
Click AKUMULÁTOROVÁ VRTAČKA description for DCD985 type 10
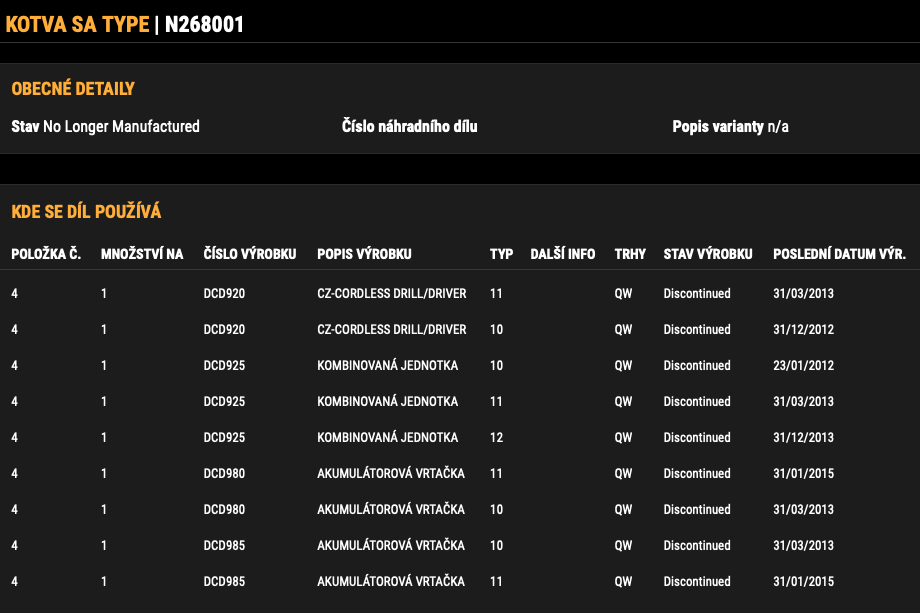click(x=391, y=546)
